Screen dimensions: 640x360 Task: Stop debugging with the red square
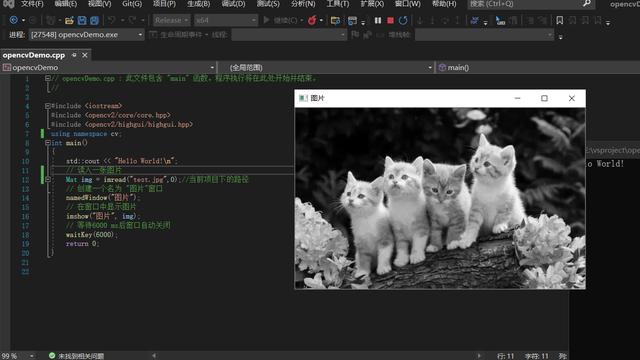pos(390,20)
